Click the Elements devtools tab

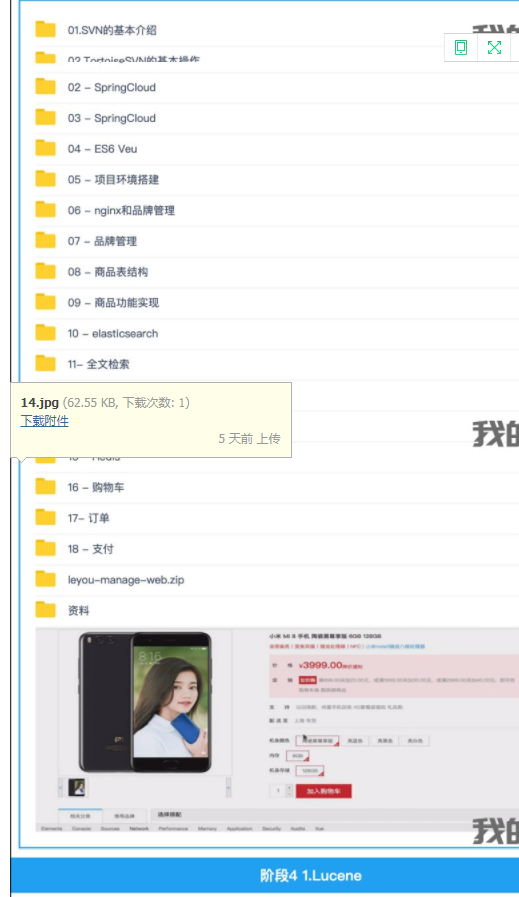click(x=51, y=828)
